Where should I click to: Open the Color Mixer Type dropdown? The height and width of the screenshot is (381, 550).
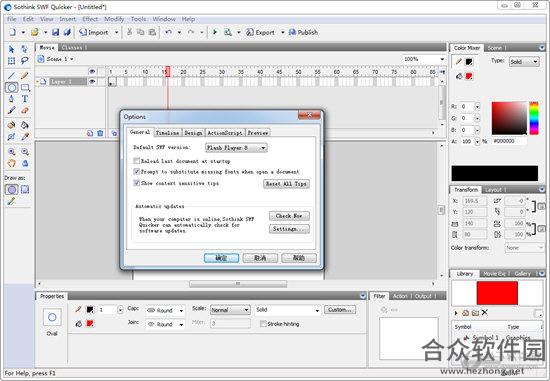click(524, 62)
